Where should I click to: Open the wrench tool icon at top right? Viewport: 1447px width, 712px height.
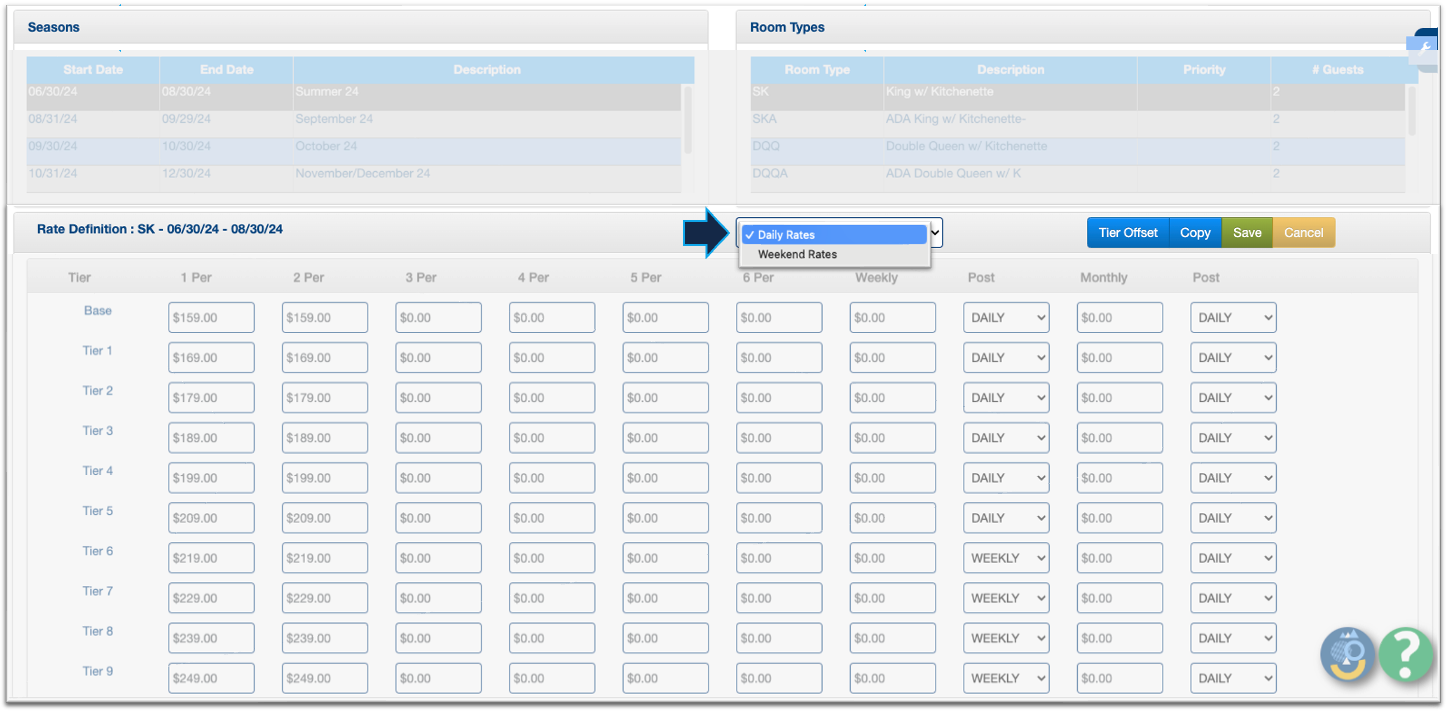pyautogui.click(x=1424, y=47)
